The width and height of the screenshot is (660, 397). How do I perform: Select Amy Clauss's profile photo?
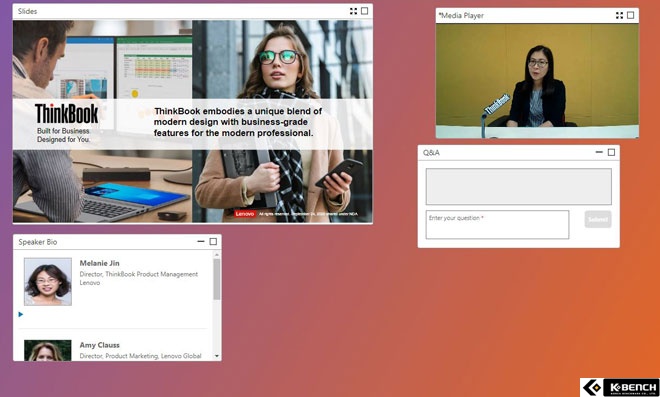coord(48,350)
